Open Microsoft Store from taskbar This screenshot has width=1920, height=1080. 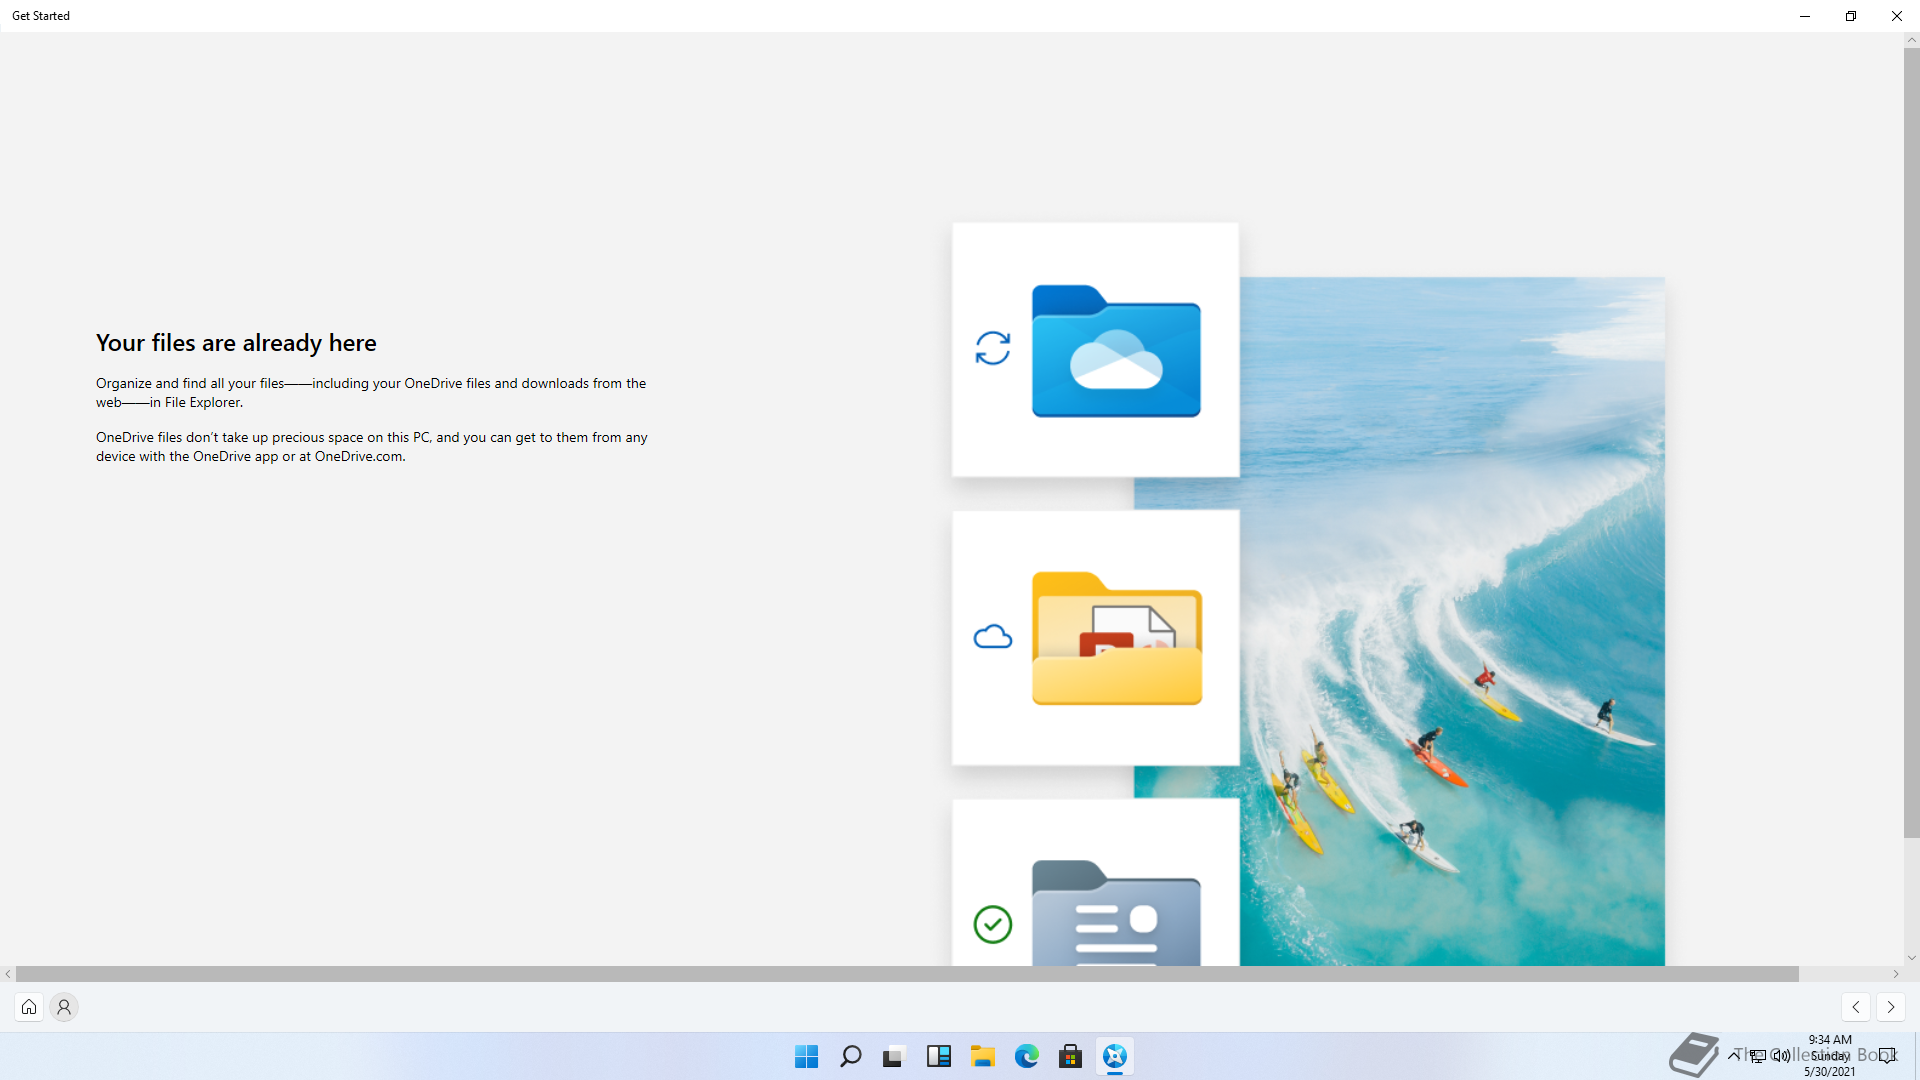tap(1071, 1056)
